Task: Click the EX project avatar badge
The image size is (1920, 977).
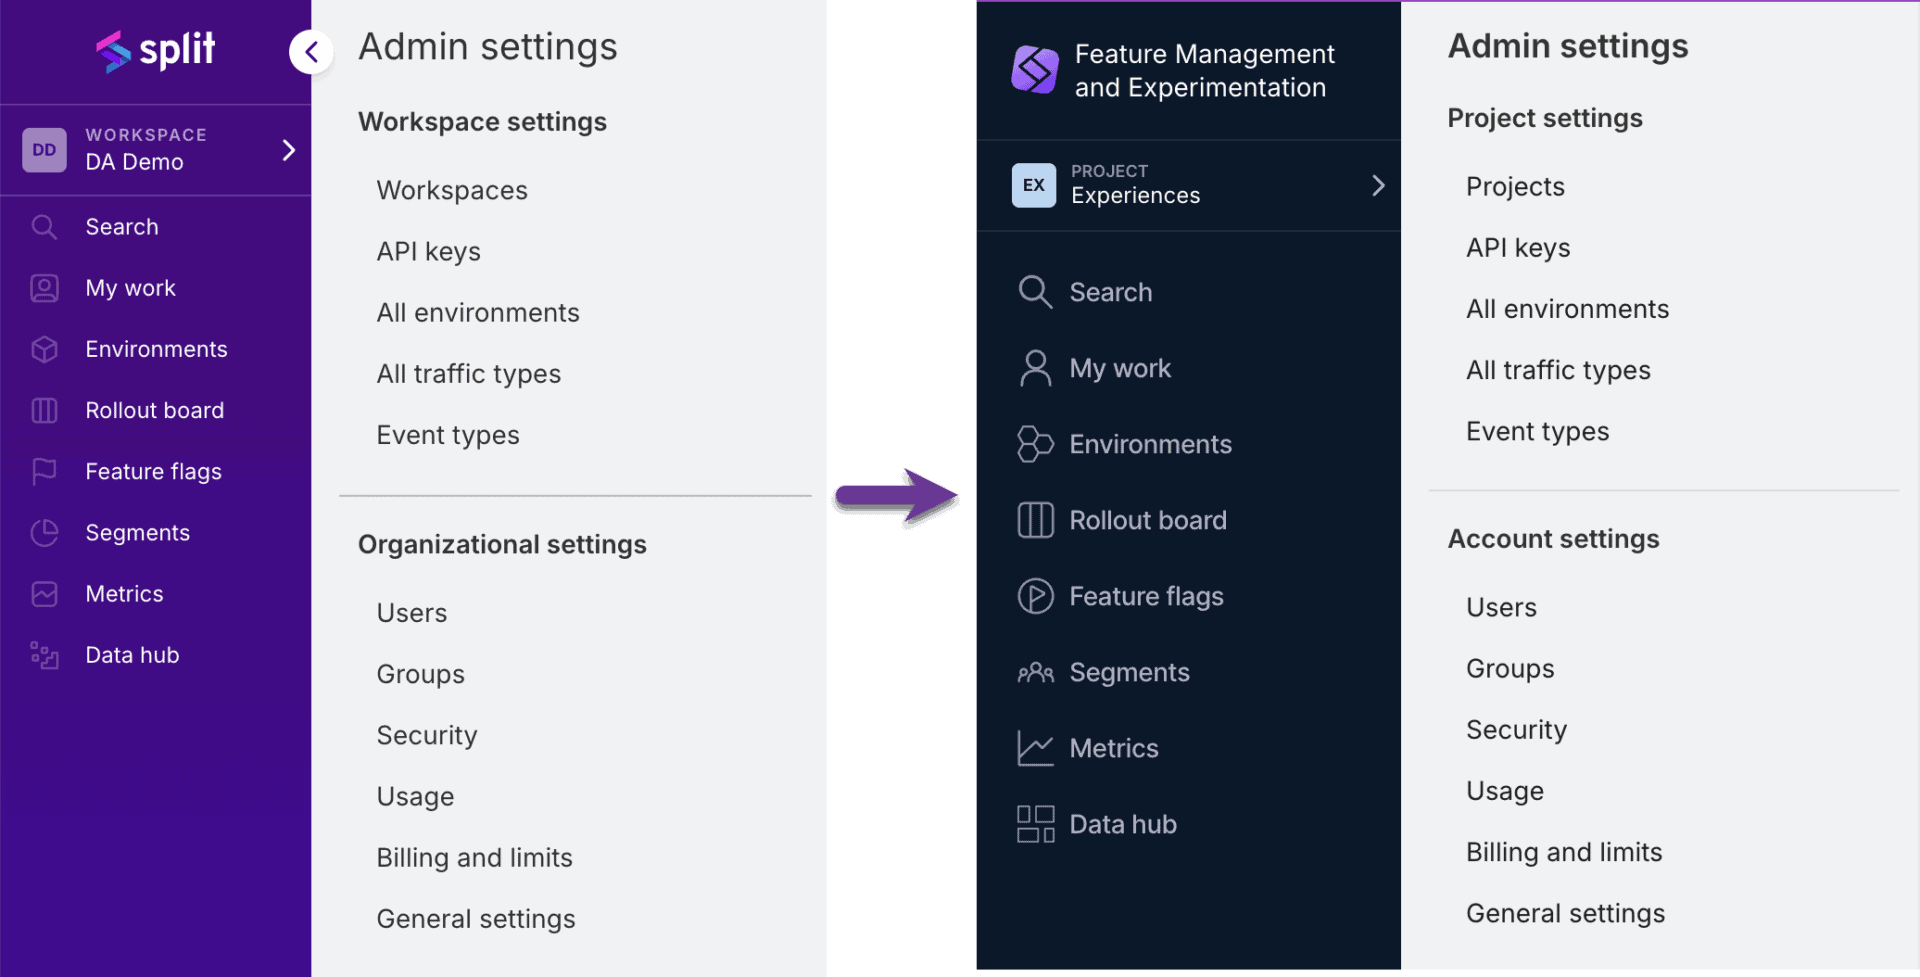Action: [1033, 185]
